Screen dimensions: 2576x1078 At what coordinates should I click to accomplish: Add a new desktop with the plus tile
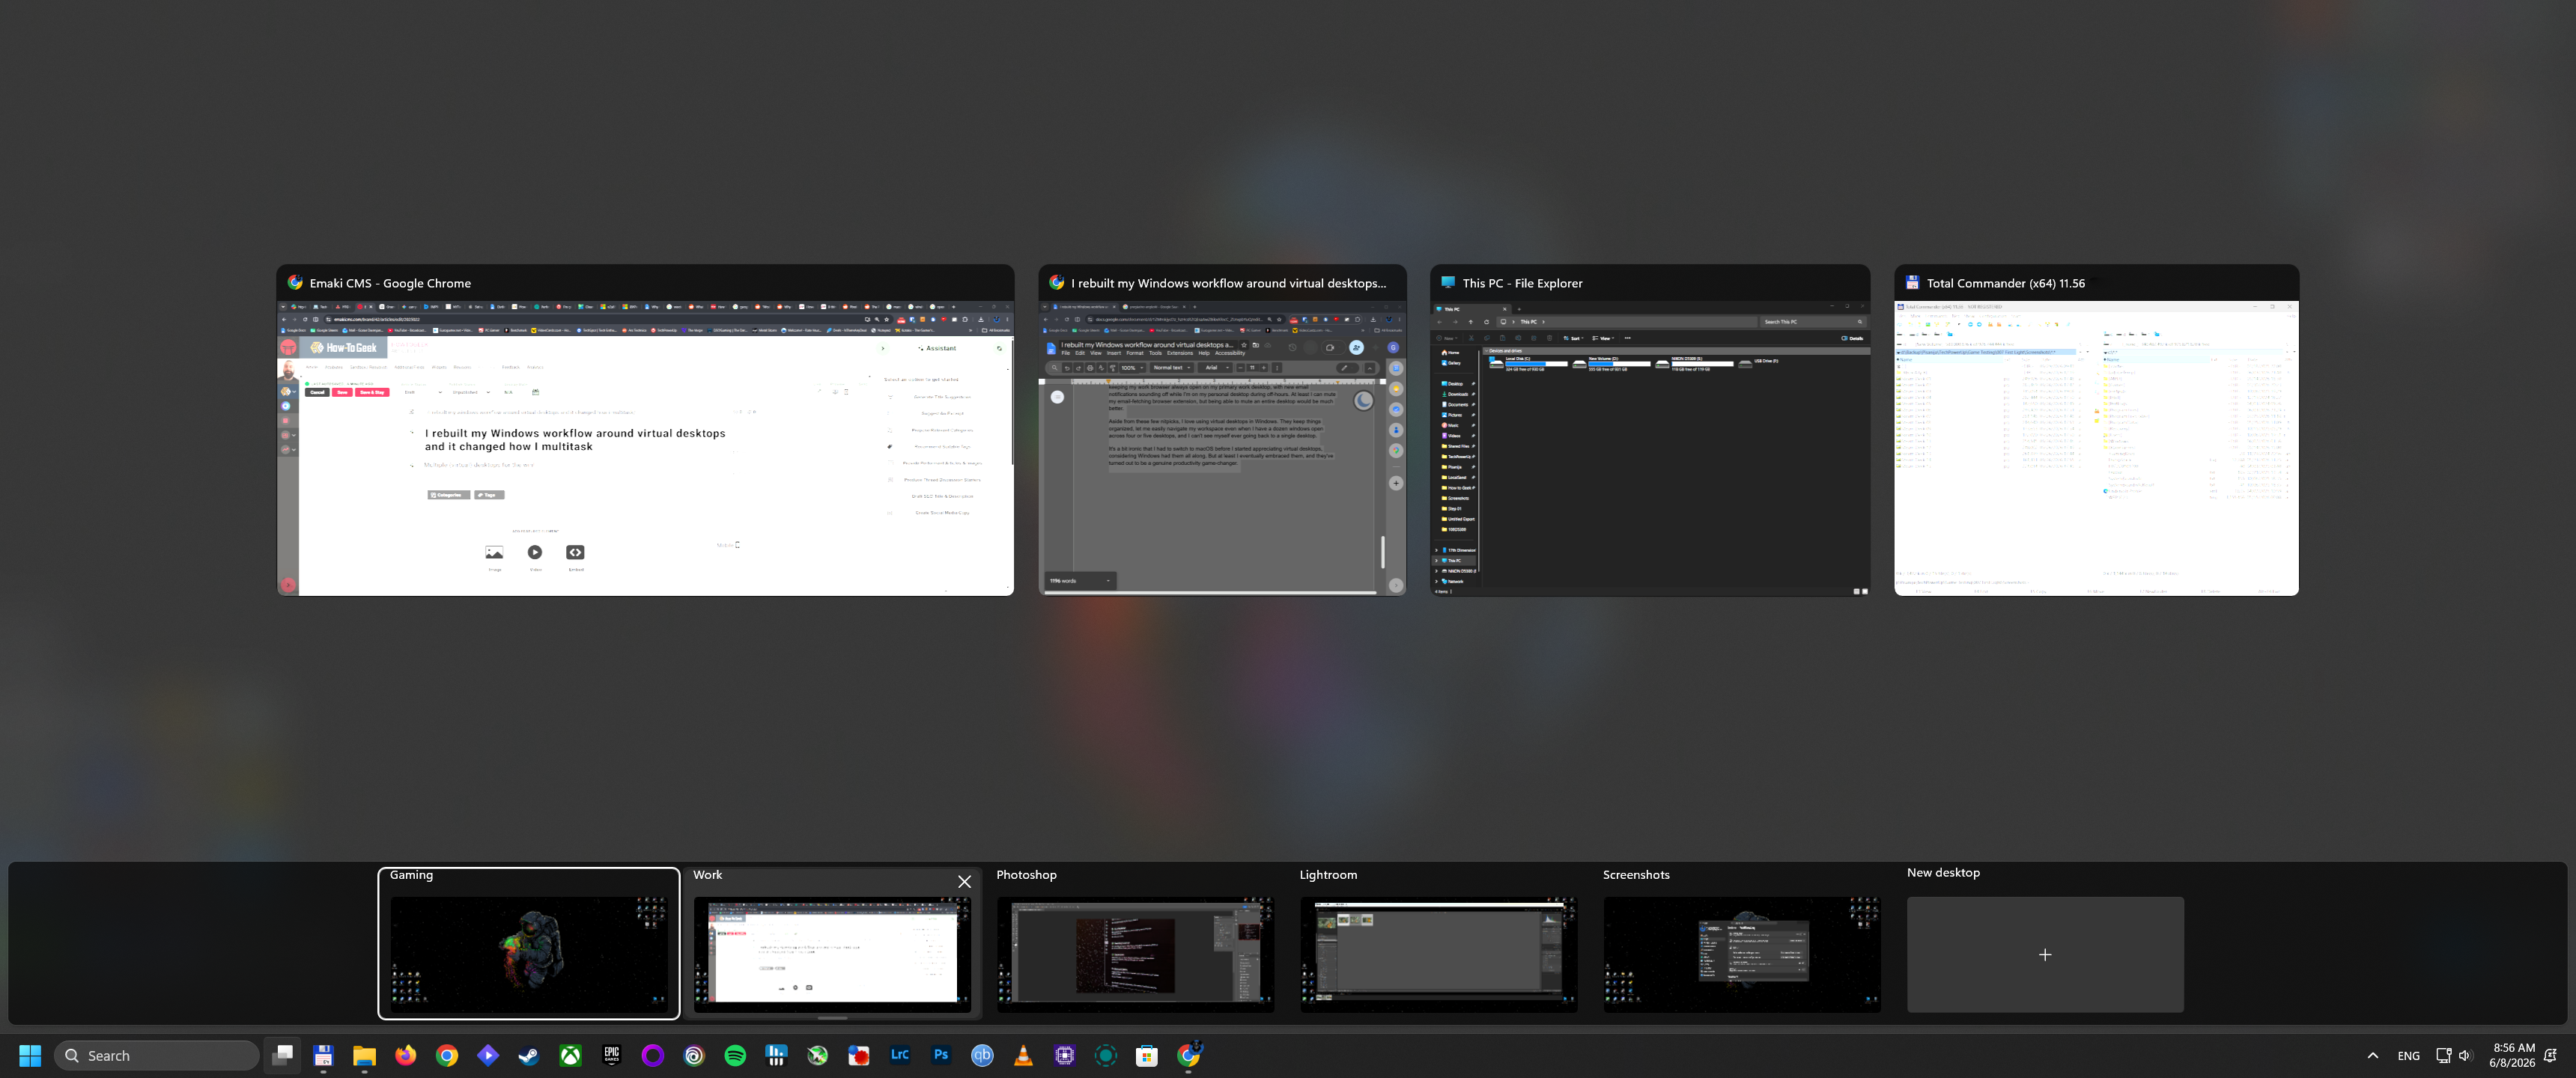[2045, 955]
